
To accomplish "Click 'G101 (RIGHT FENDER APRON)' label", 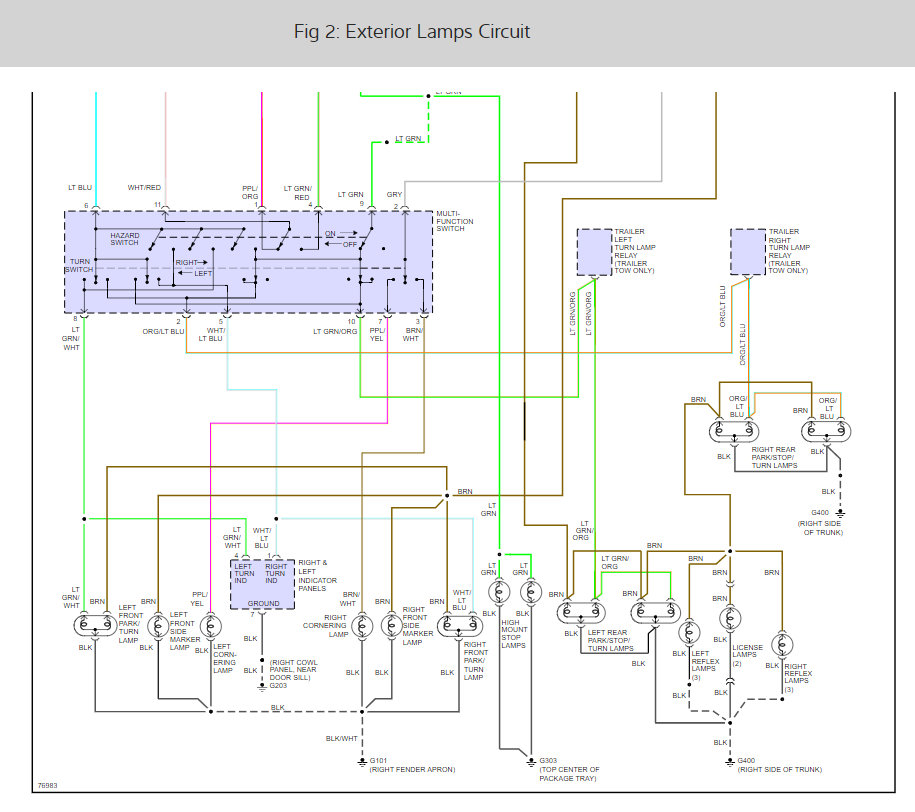I will point(413,765).
